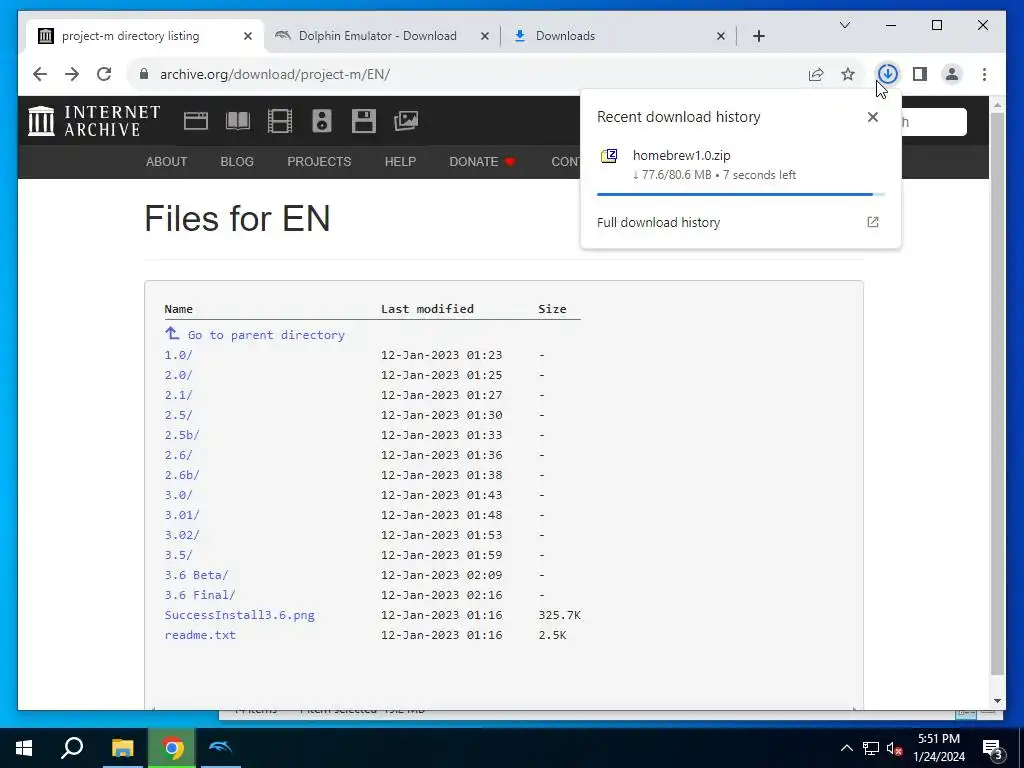Click the muted volume tray icon
Screen dimensions: 1024x768
click(895, 748)
